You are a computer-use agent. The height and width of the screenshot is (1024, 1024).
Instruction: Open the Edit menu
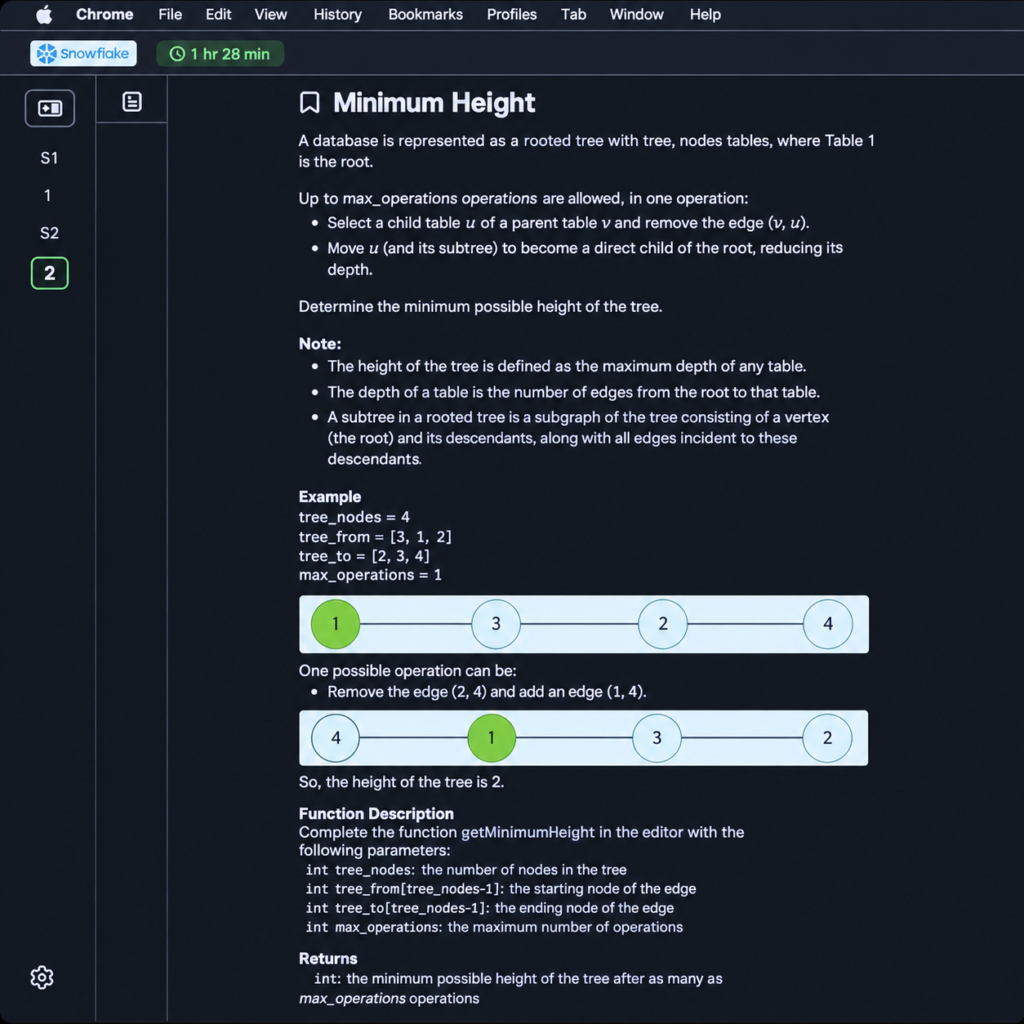pos(218,14)
